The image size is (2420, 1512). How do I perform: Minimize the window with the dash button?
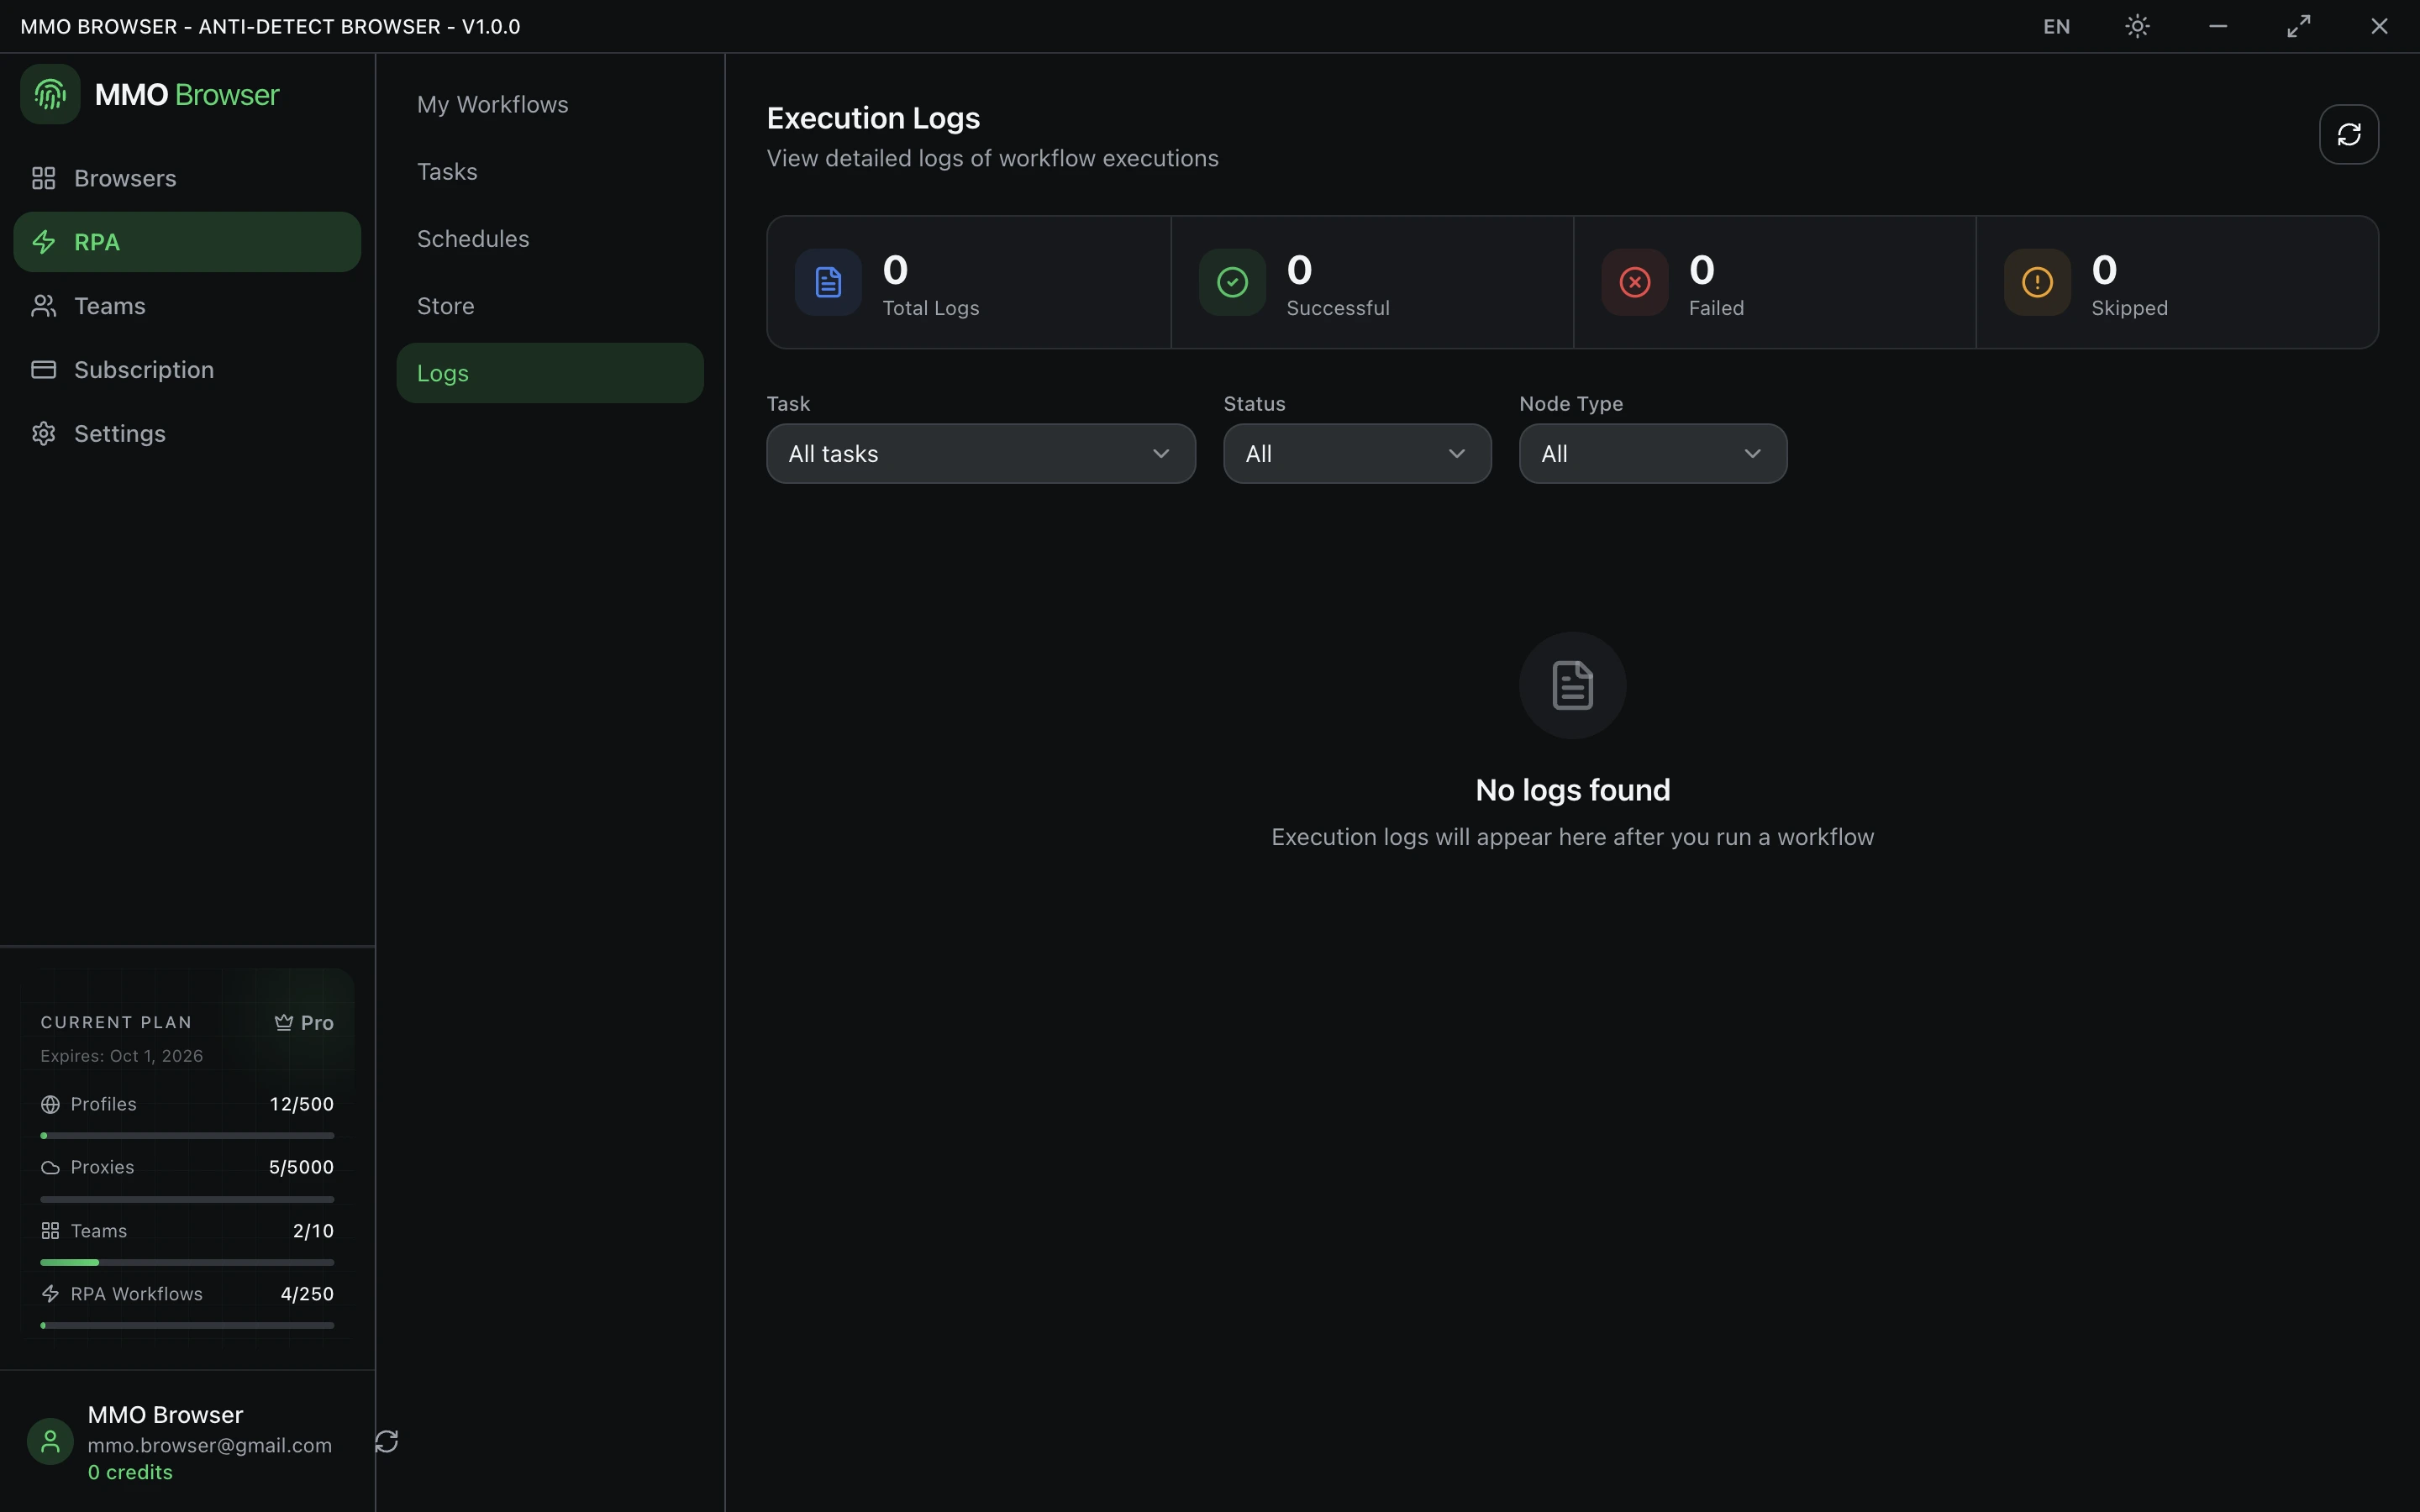pyautogui.click(x=2217, y=27)
